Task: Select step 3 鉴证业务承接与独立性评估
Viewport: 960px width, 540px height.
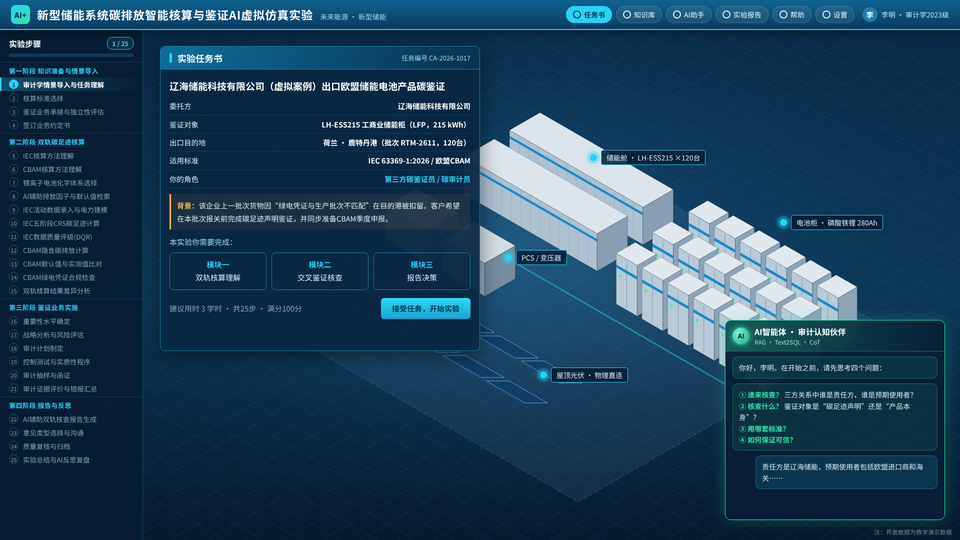Action: pos(71,111)
